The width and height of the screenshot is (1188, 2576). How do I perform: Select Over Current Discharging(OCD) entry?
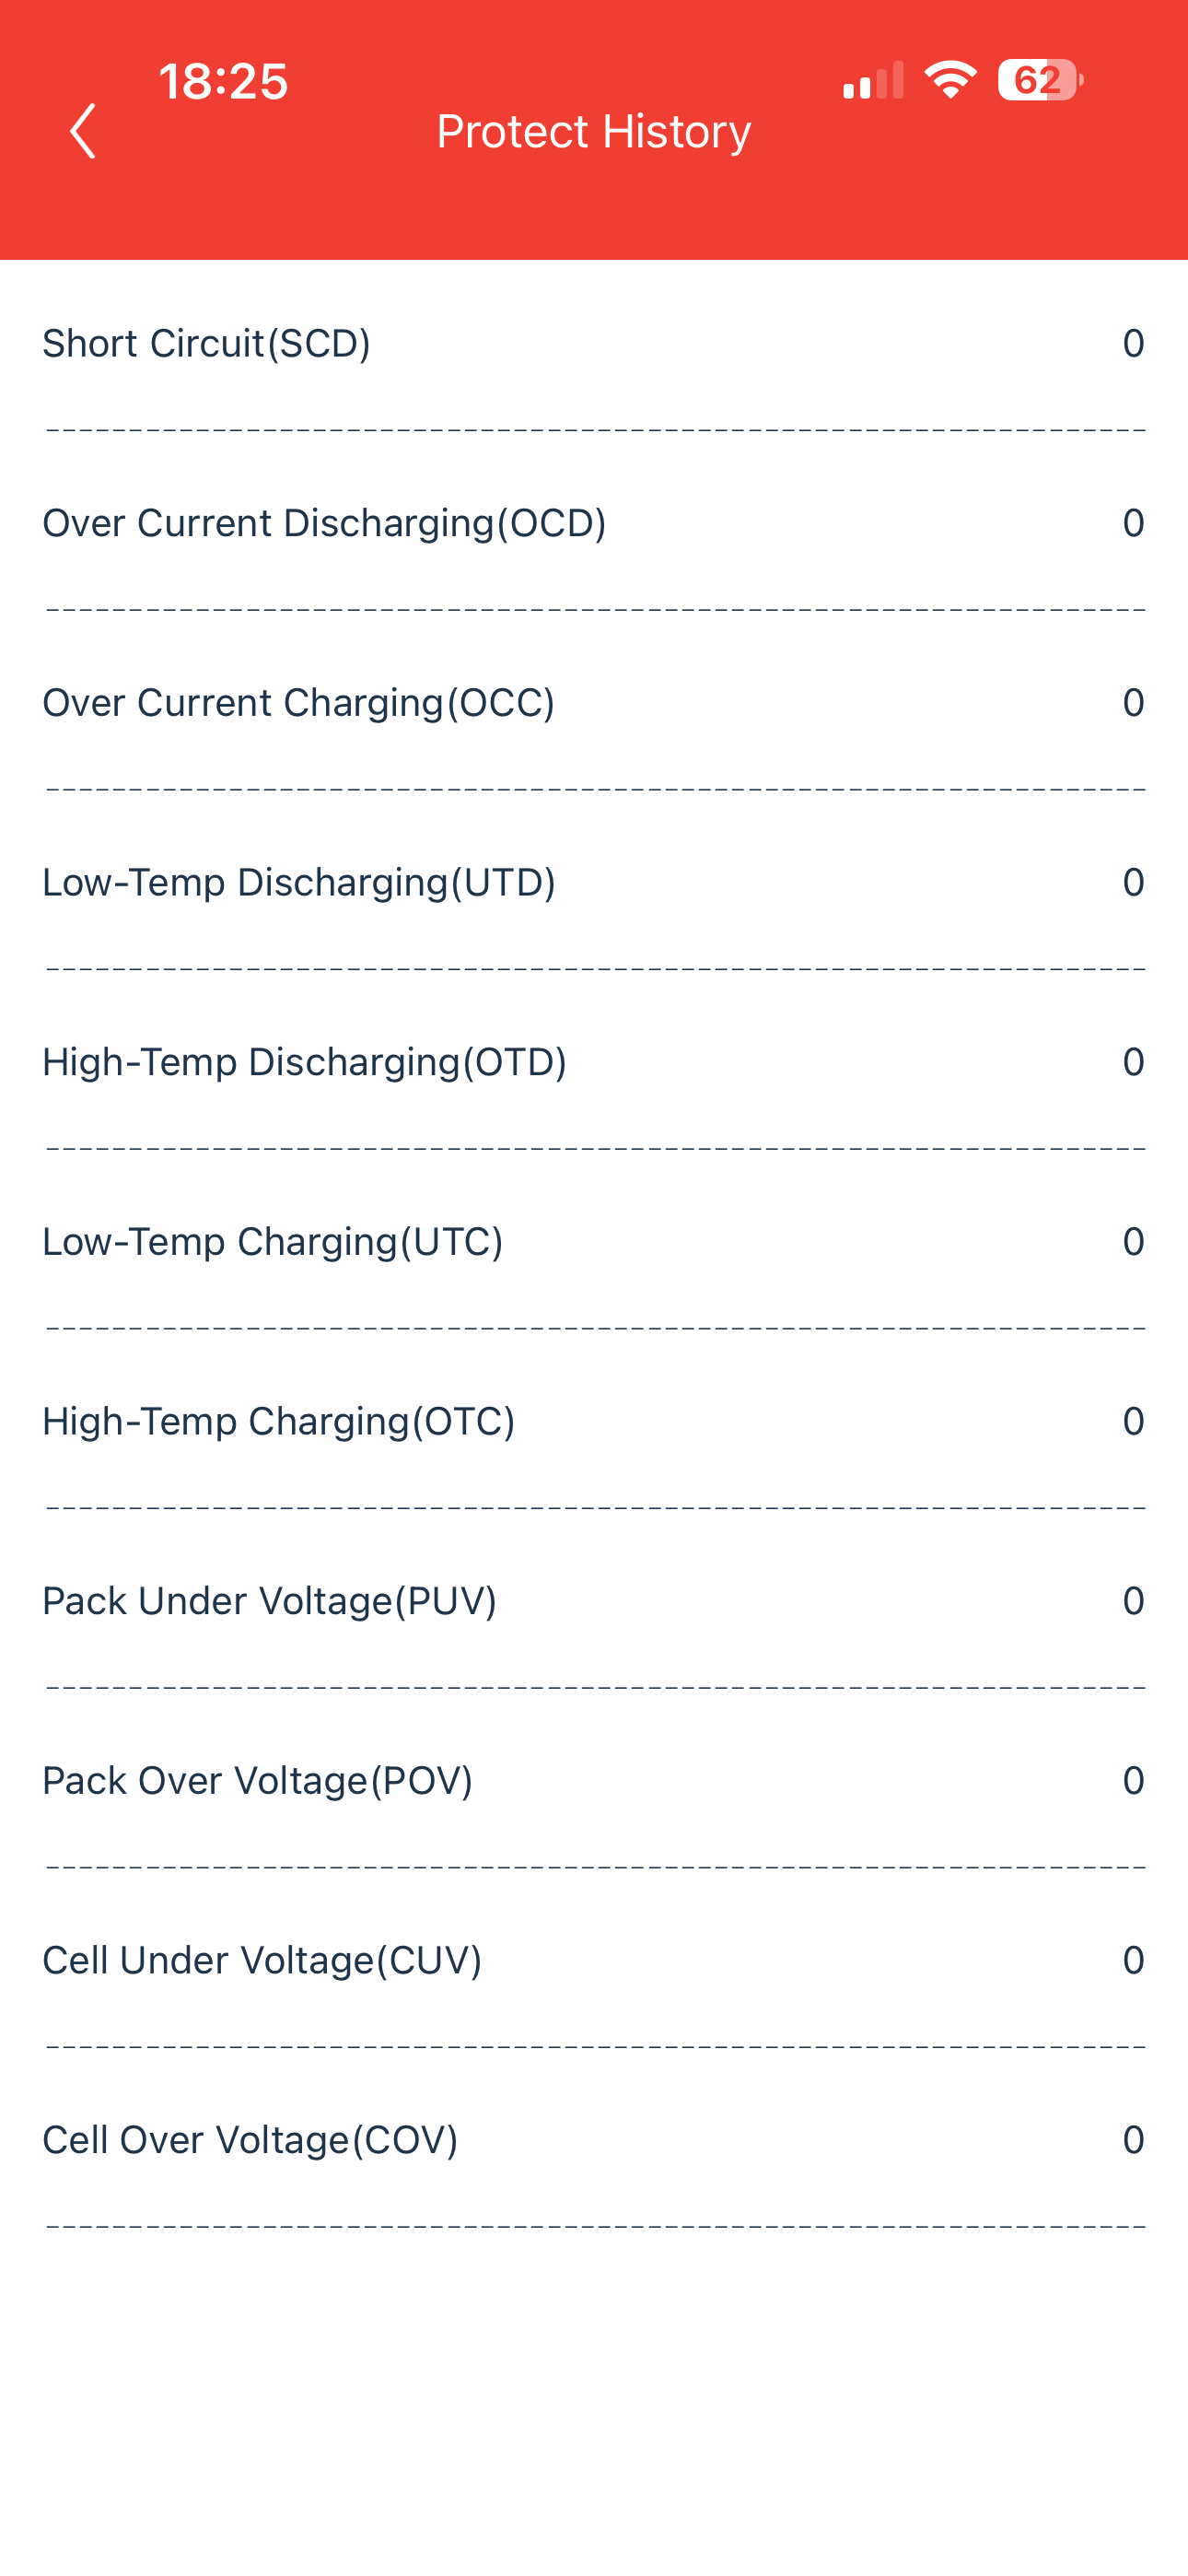pyautogui.click(x=594, y=523)
